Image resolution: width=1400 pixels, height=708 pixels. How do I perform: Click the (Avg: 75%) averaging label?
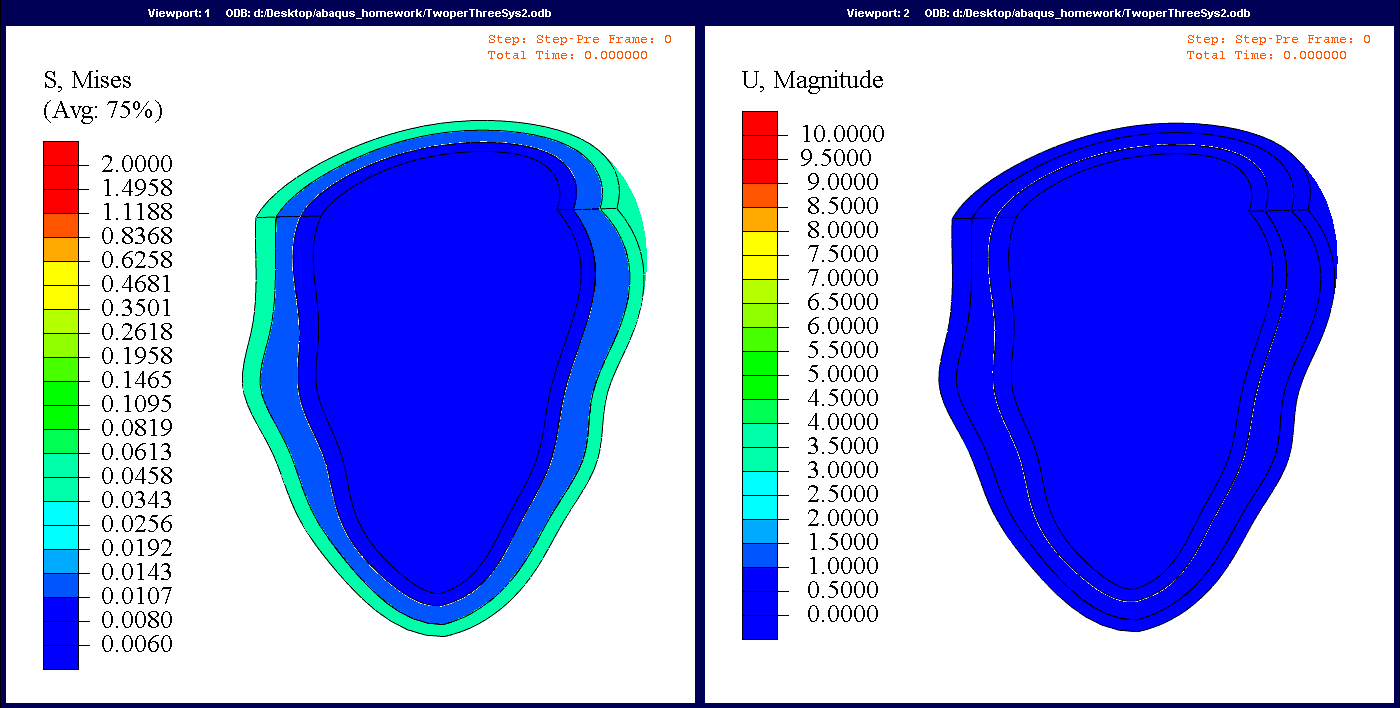click(x=102, y=110)
